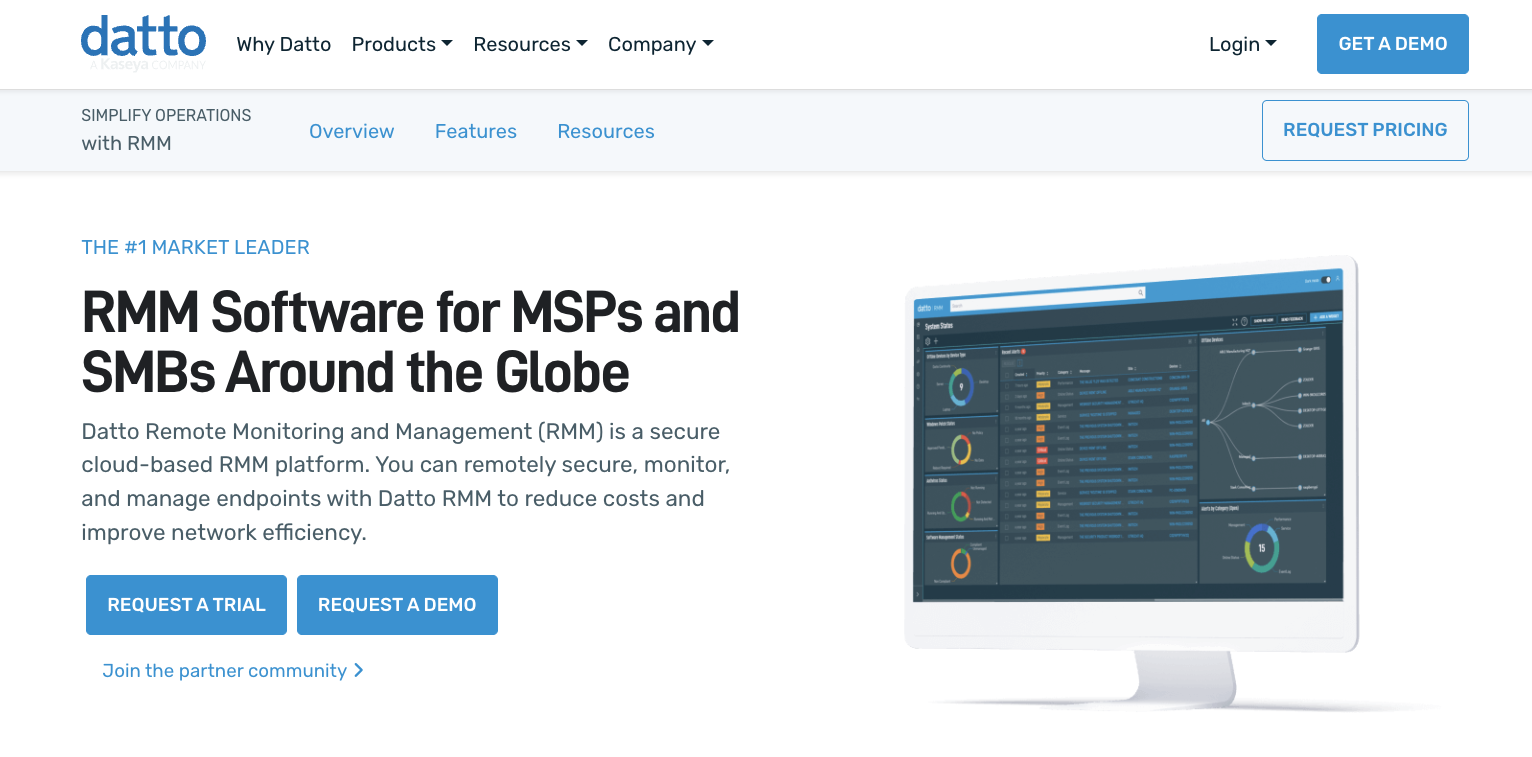
Task: Click the REQUEST A TRIAL button
Action: (186, 605)
